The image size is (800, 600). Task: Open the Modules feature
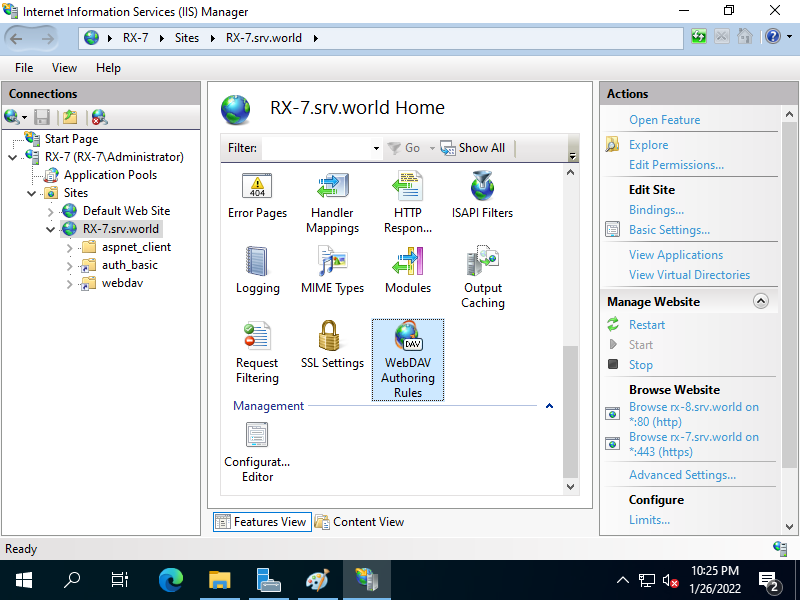407,270
